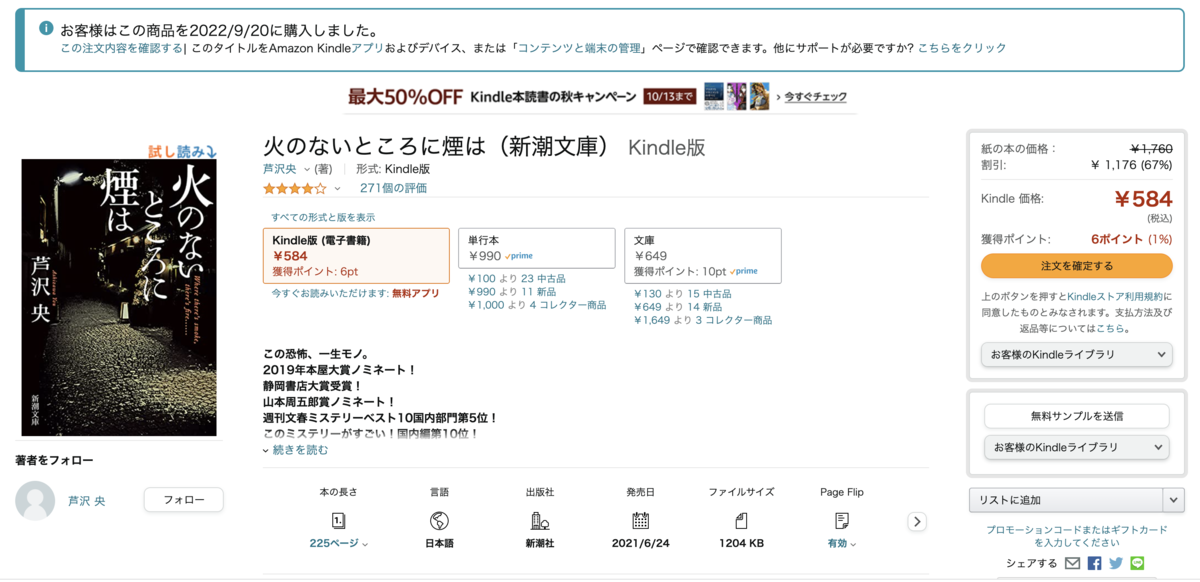1200x582 pixels.
Task: Click the ¥584 Kindle price in buy box
Action: click(x=1143, y=199)
